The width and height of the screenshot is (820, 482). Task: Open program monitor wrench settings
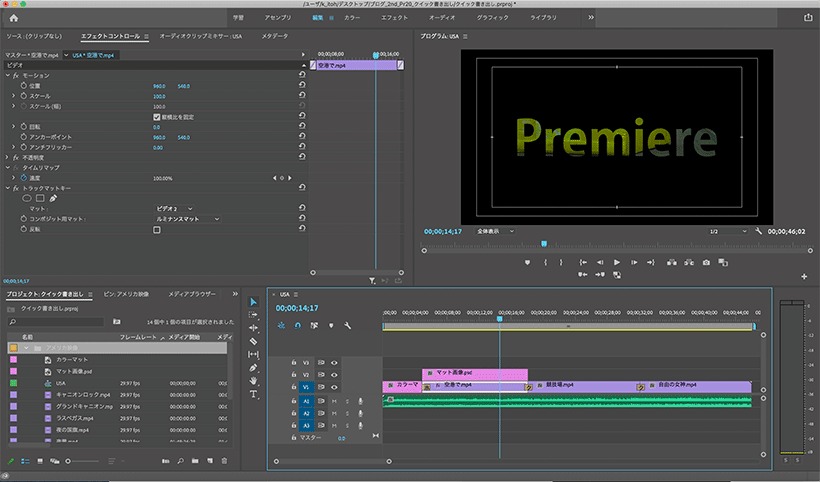758,231
